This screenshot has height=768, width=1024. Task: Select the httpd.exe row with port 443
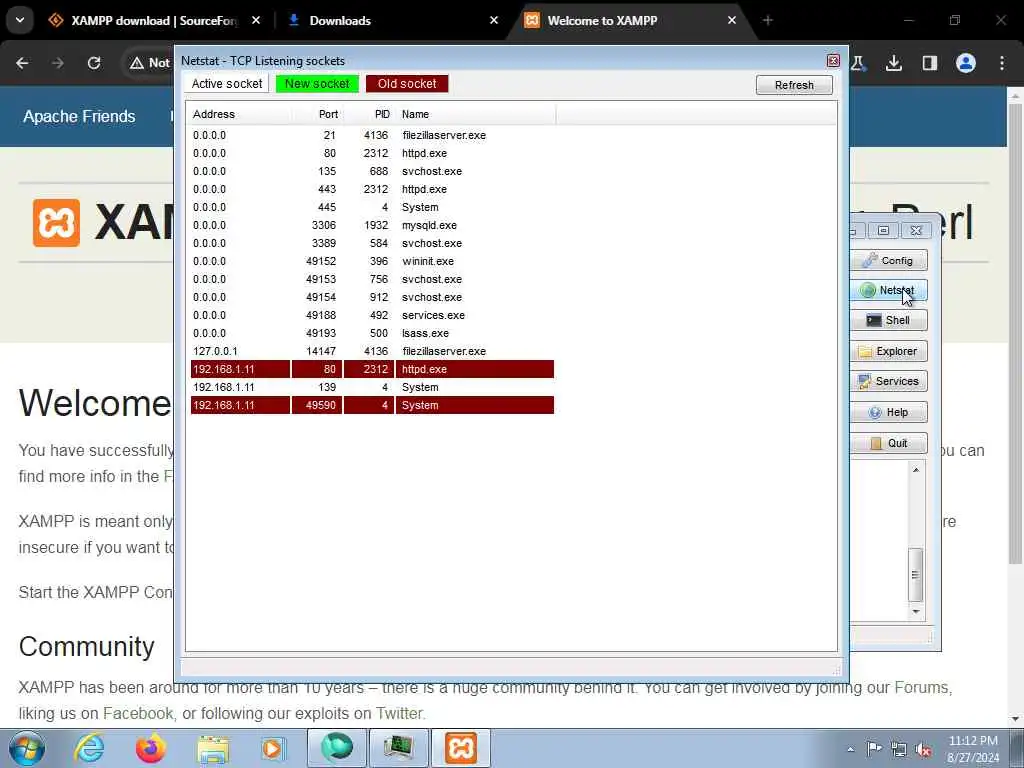click(x=372, y=189)
